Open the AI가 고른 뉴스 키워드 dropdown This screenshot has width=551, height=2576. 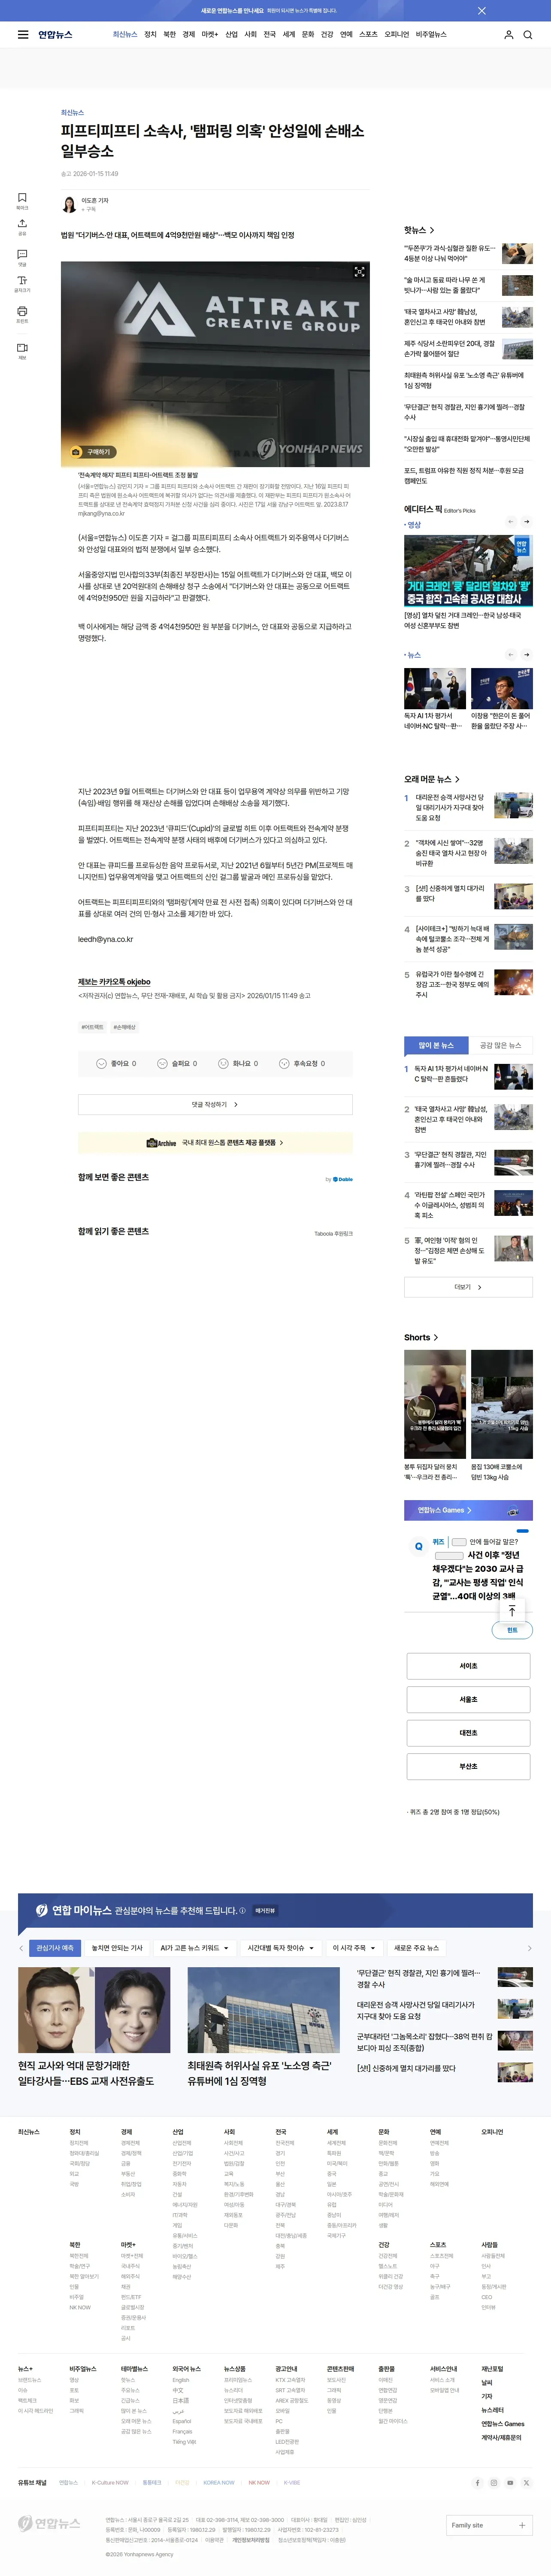click(195, 1948)
